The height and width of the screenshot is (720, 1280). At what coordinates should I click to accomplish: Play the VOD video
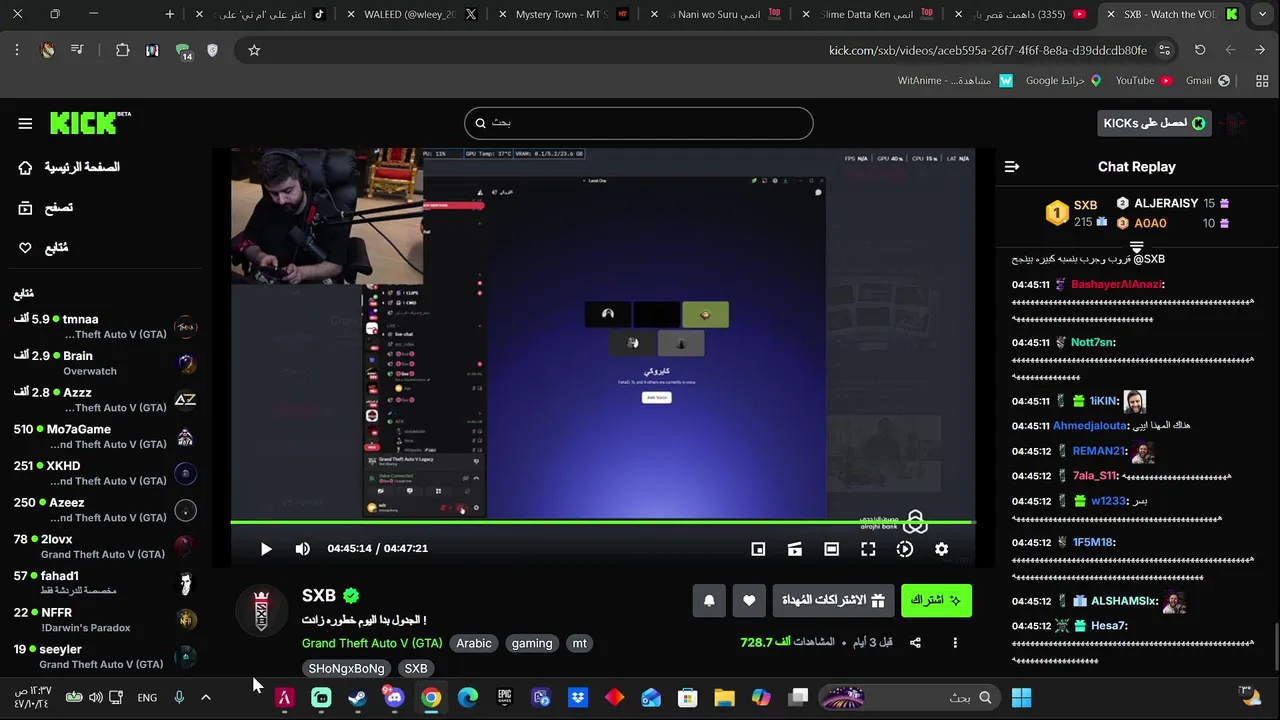point(266,549)
